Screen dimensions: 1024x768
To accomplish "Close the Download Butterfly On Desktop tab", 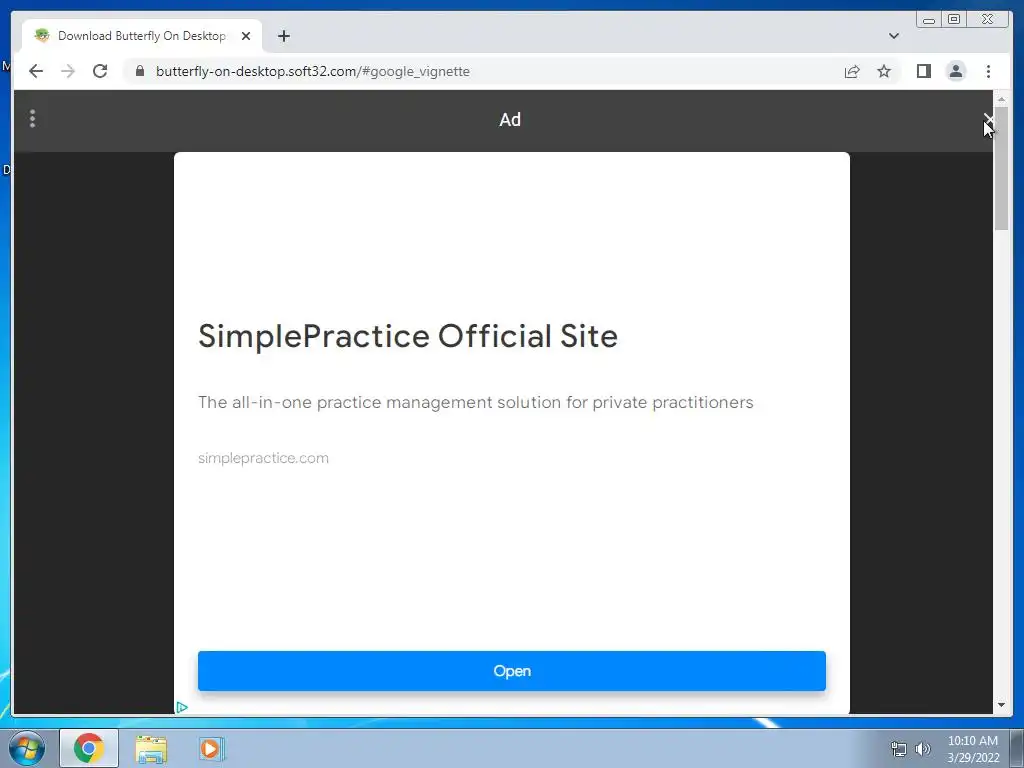I will point(246,36).
